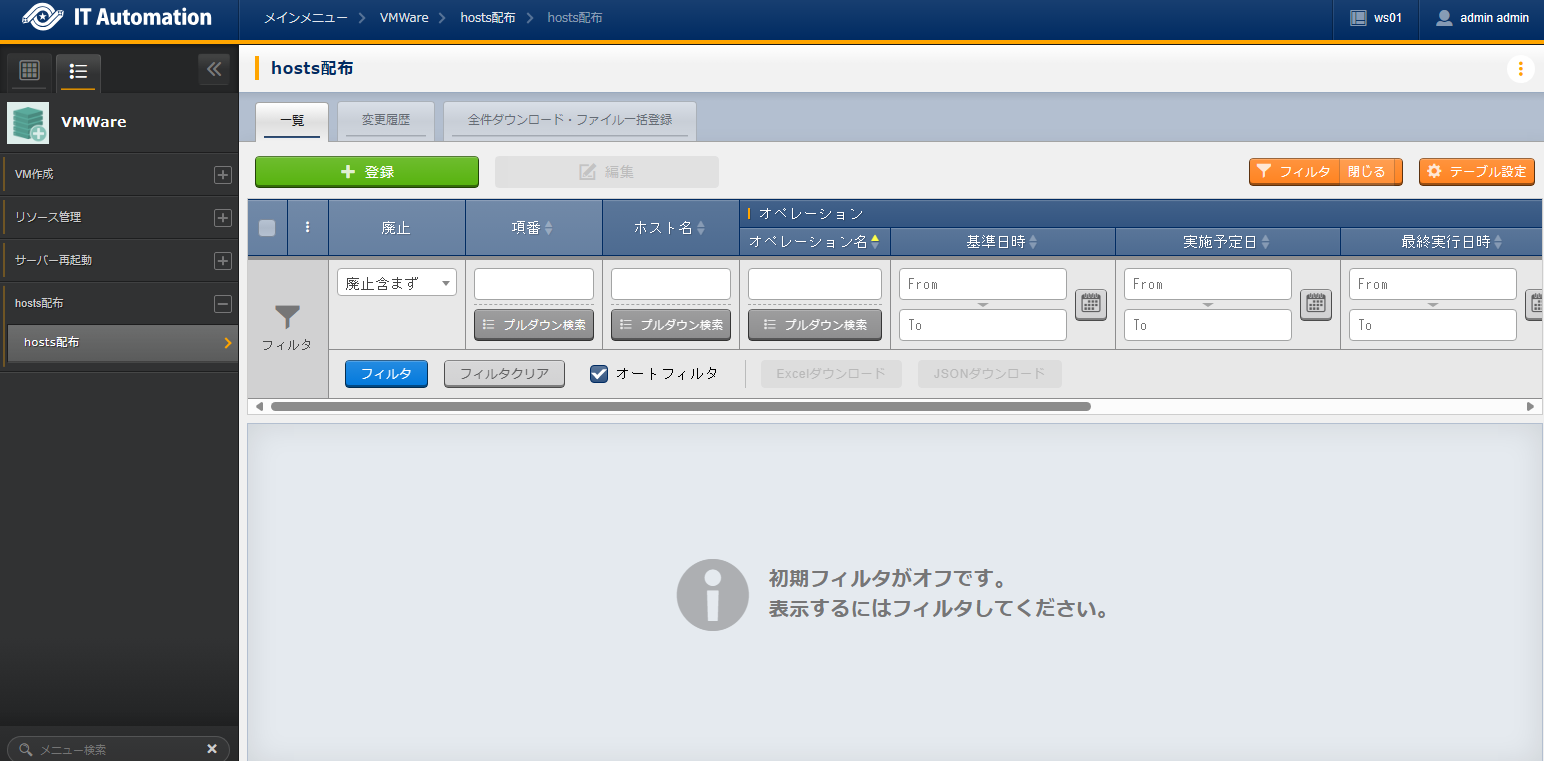
Task: Click the ws01 workspace icon
Action: [x=1358, y=18]
